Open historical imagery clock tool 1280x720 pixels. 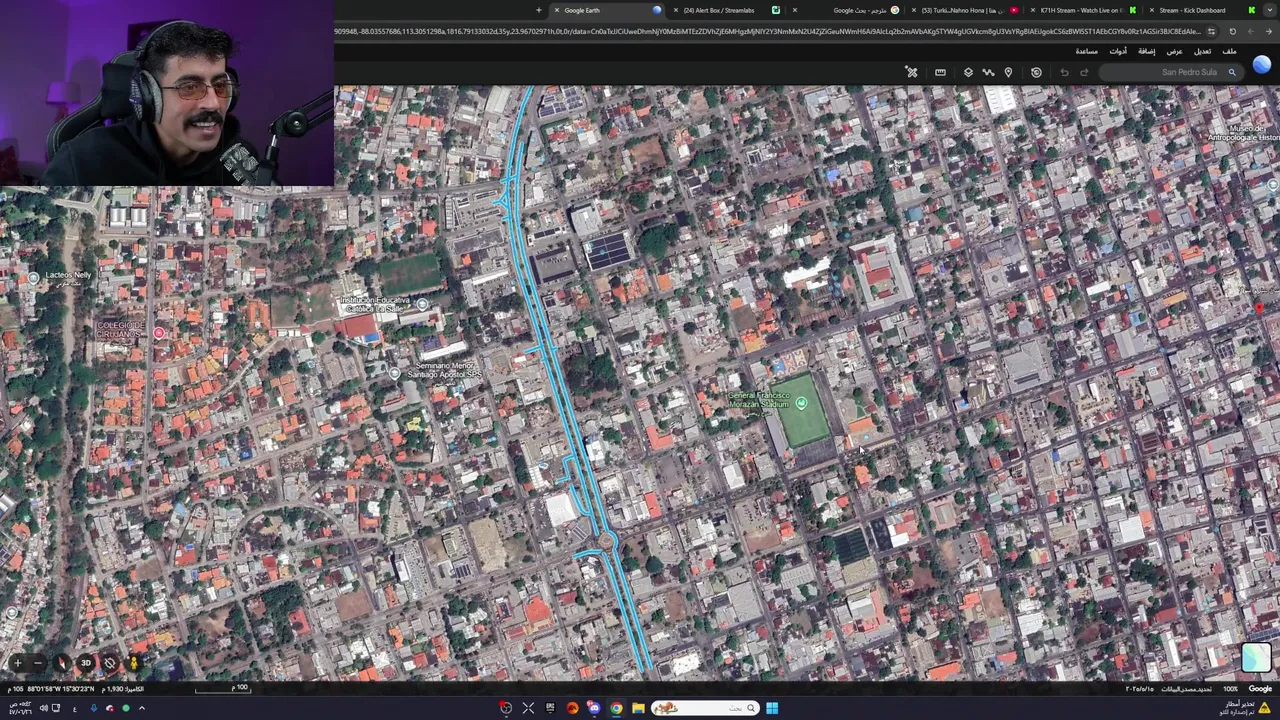[x=1036, y=72]
